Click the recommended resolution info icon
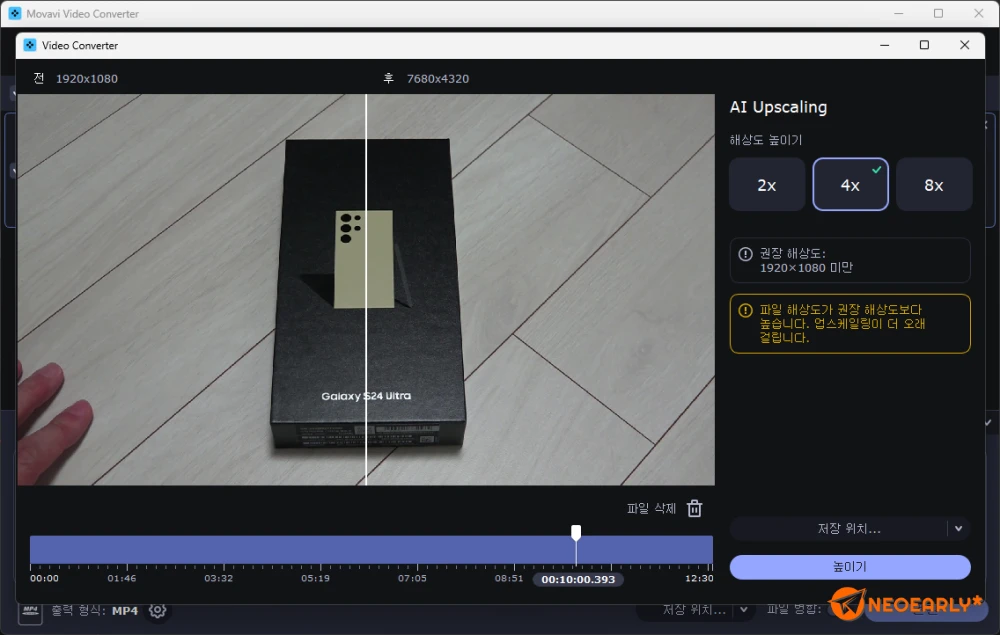This screenshot has height=635, width=1000. [x=745, y=254]
